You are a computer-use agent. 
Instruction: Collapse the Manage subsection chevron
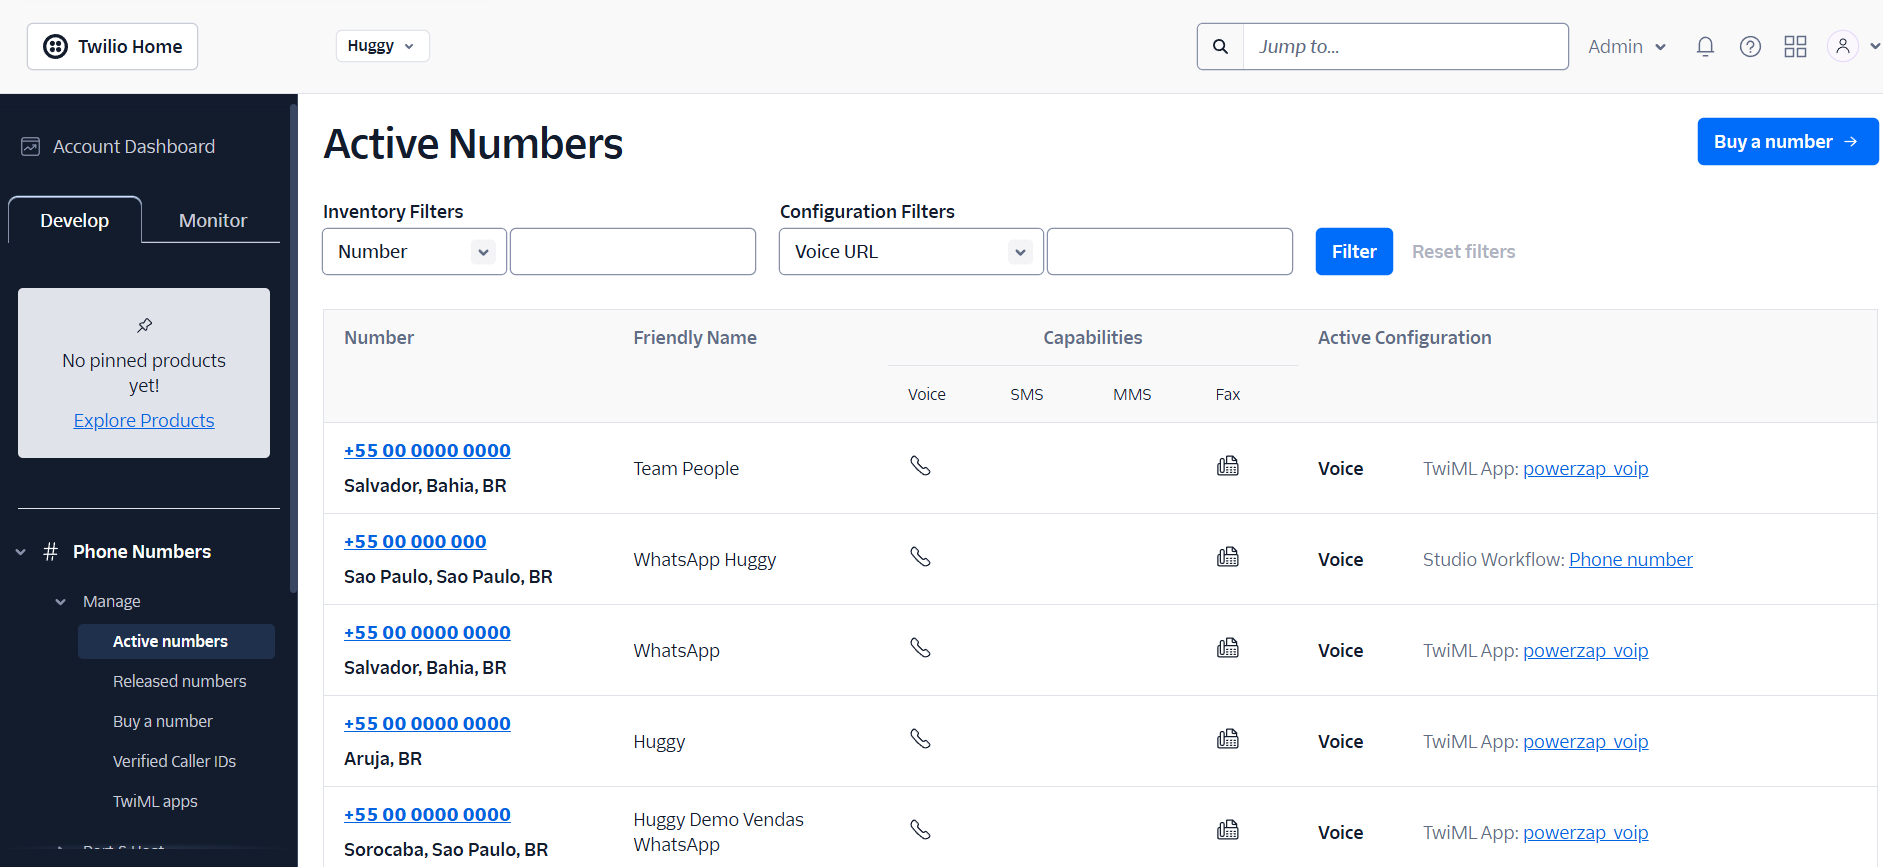[x=61, y=602]
